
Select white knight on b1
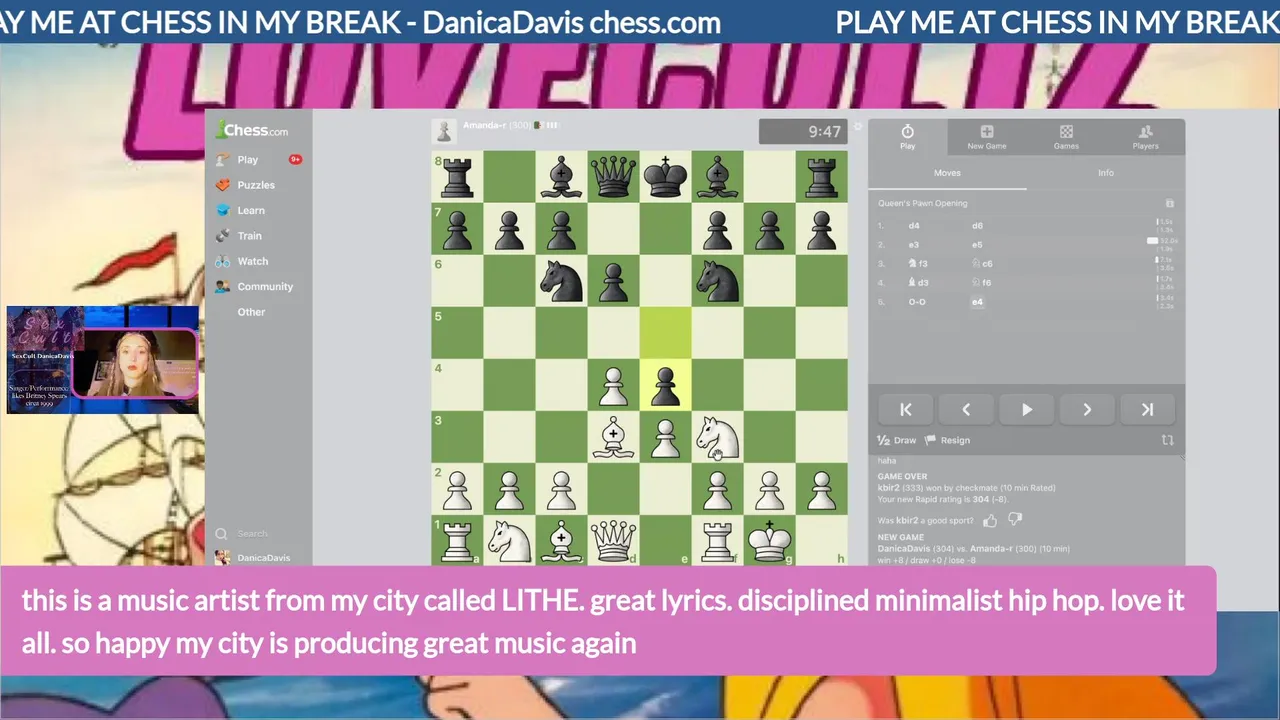pos(509,541)
